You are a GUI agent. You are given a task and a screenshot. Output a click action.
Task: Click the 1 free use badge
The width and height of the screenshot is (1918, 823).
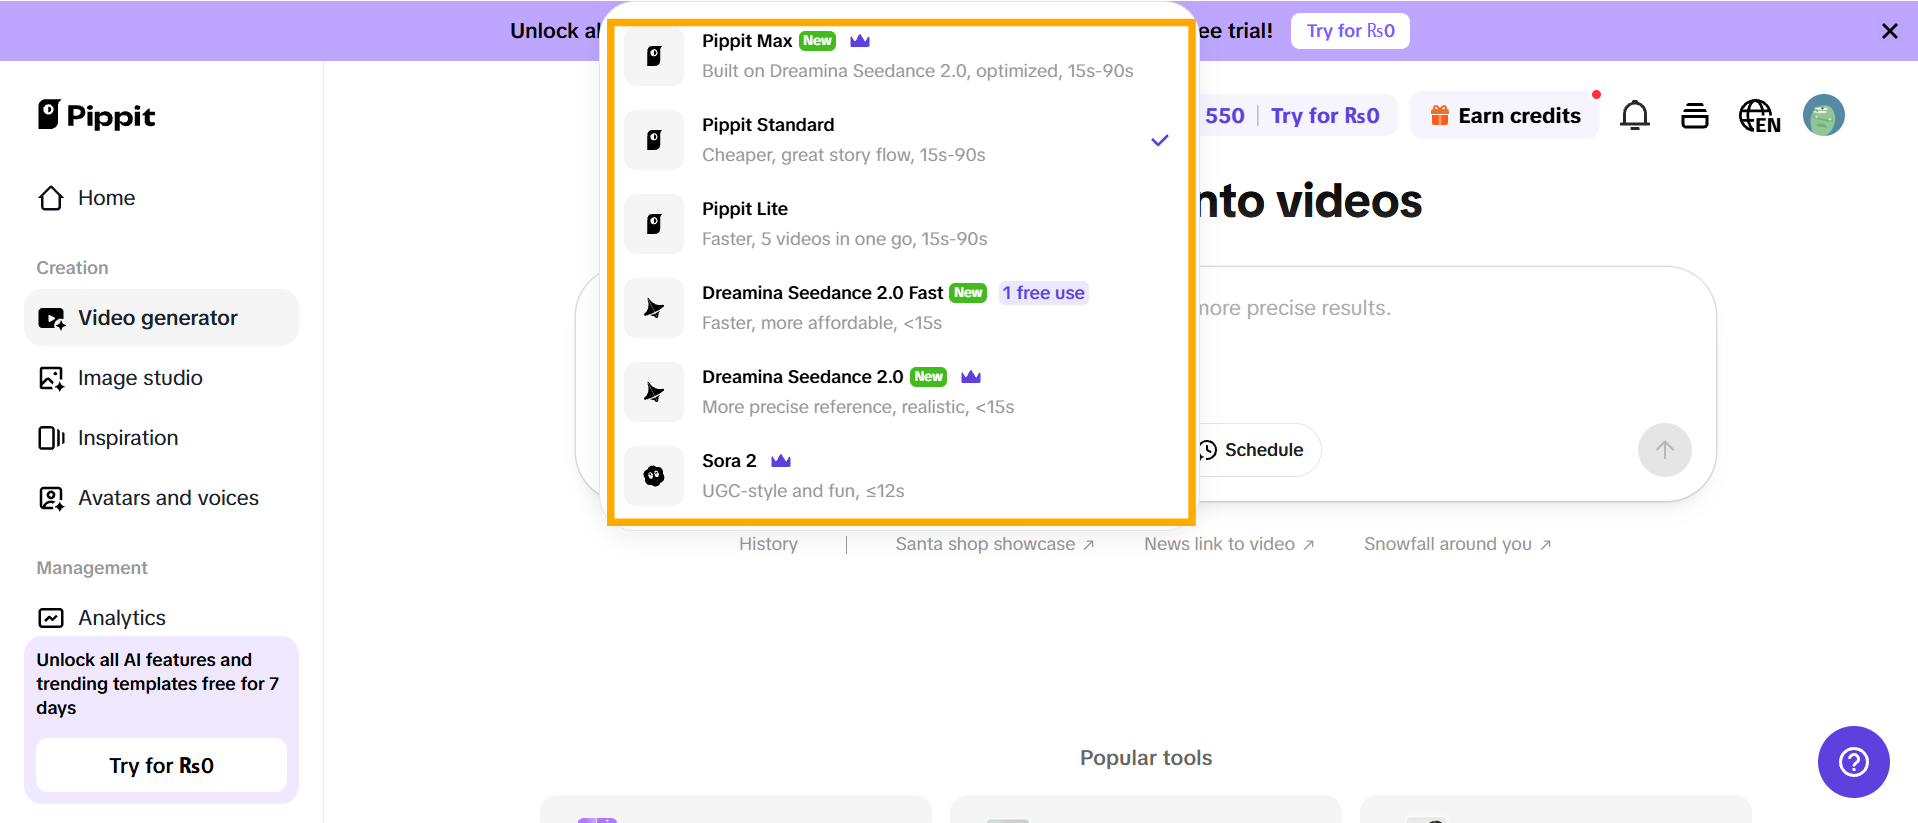[x=1044, y=293]
